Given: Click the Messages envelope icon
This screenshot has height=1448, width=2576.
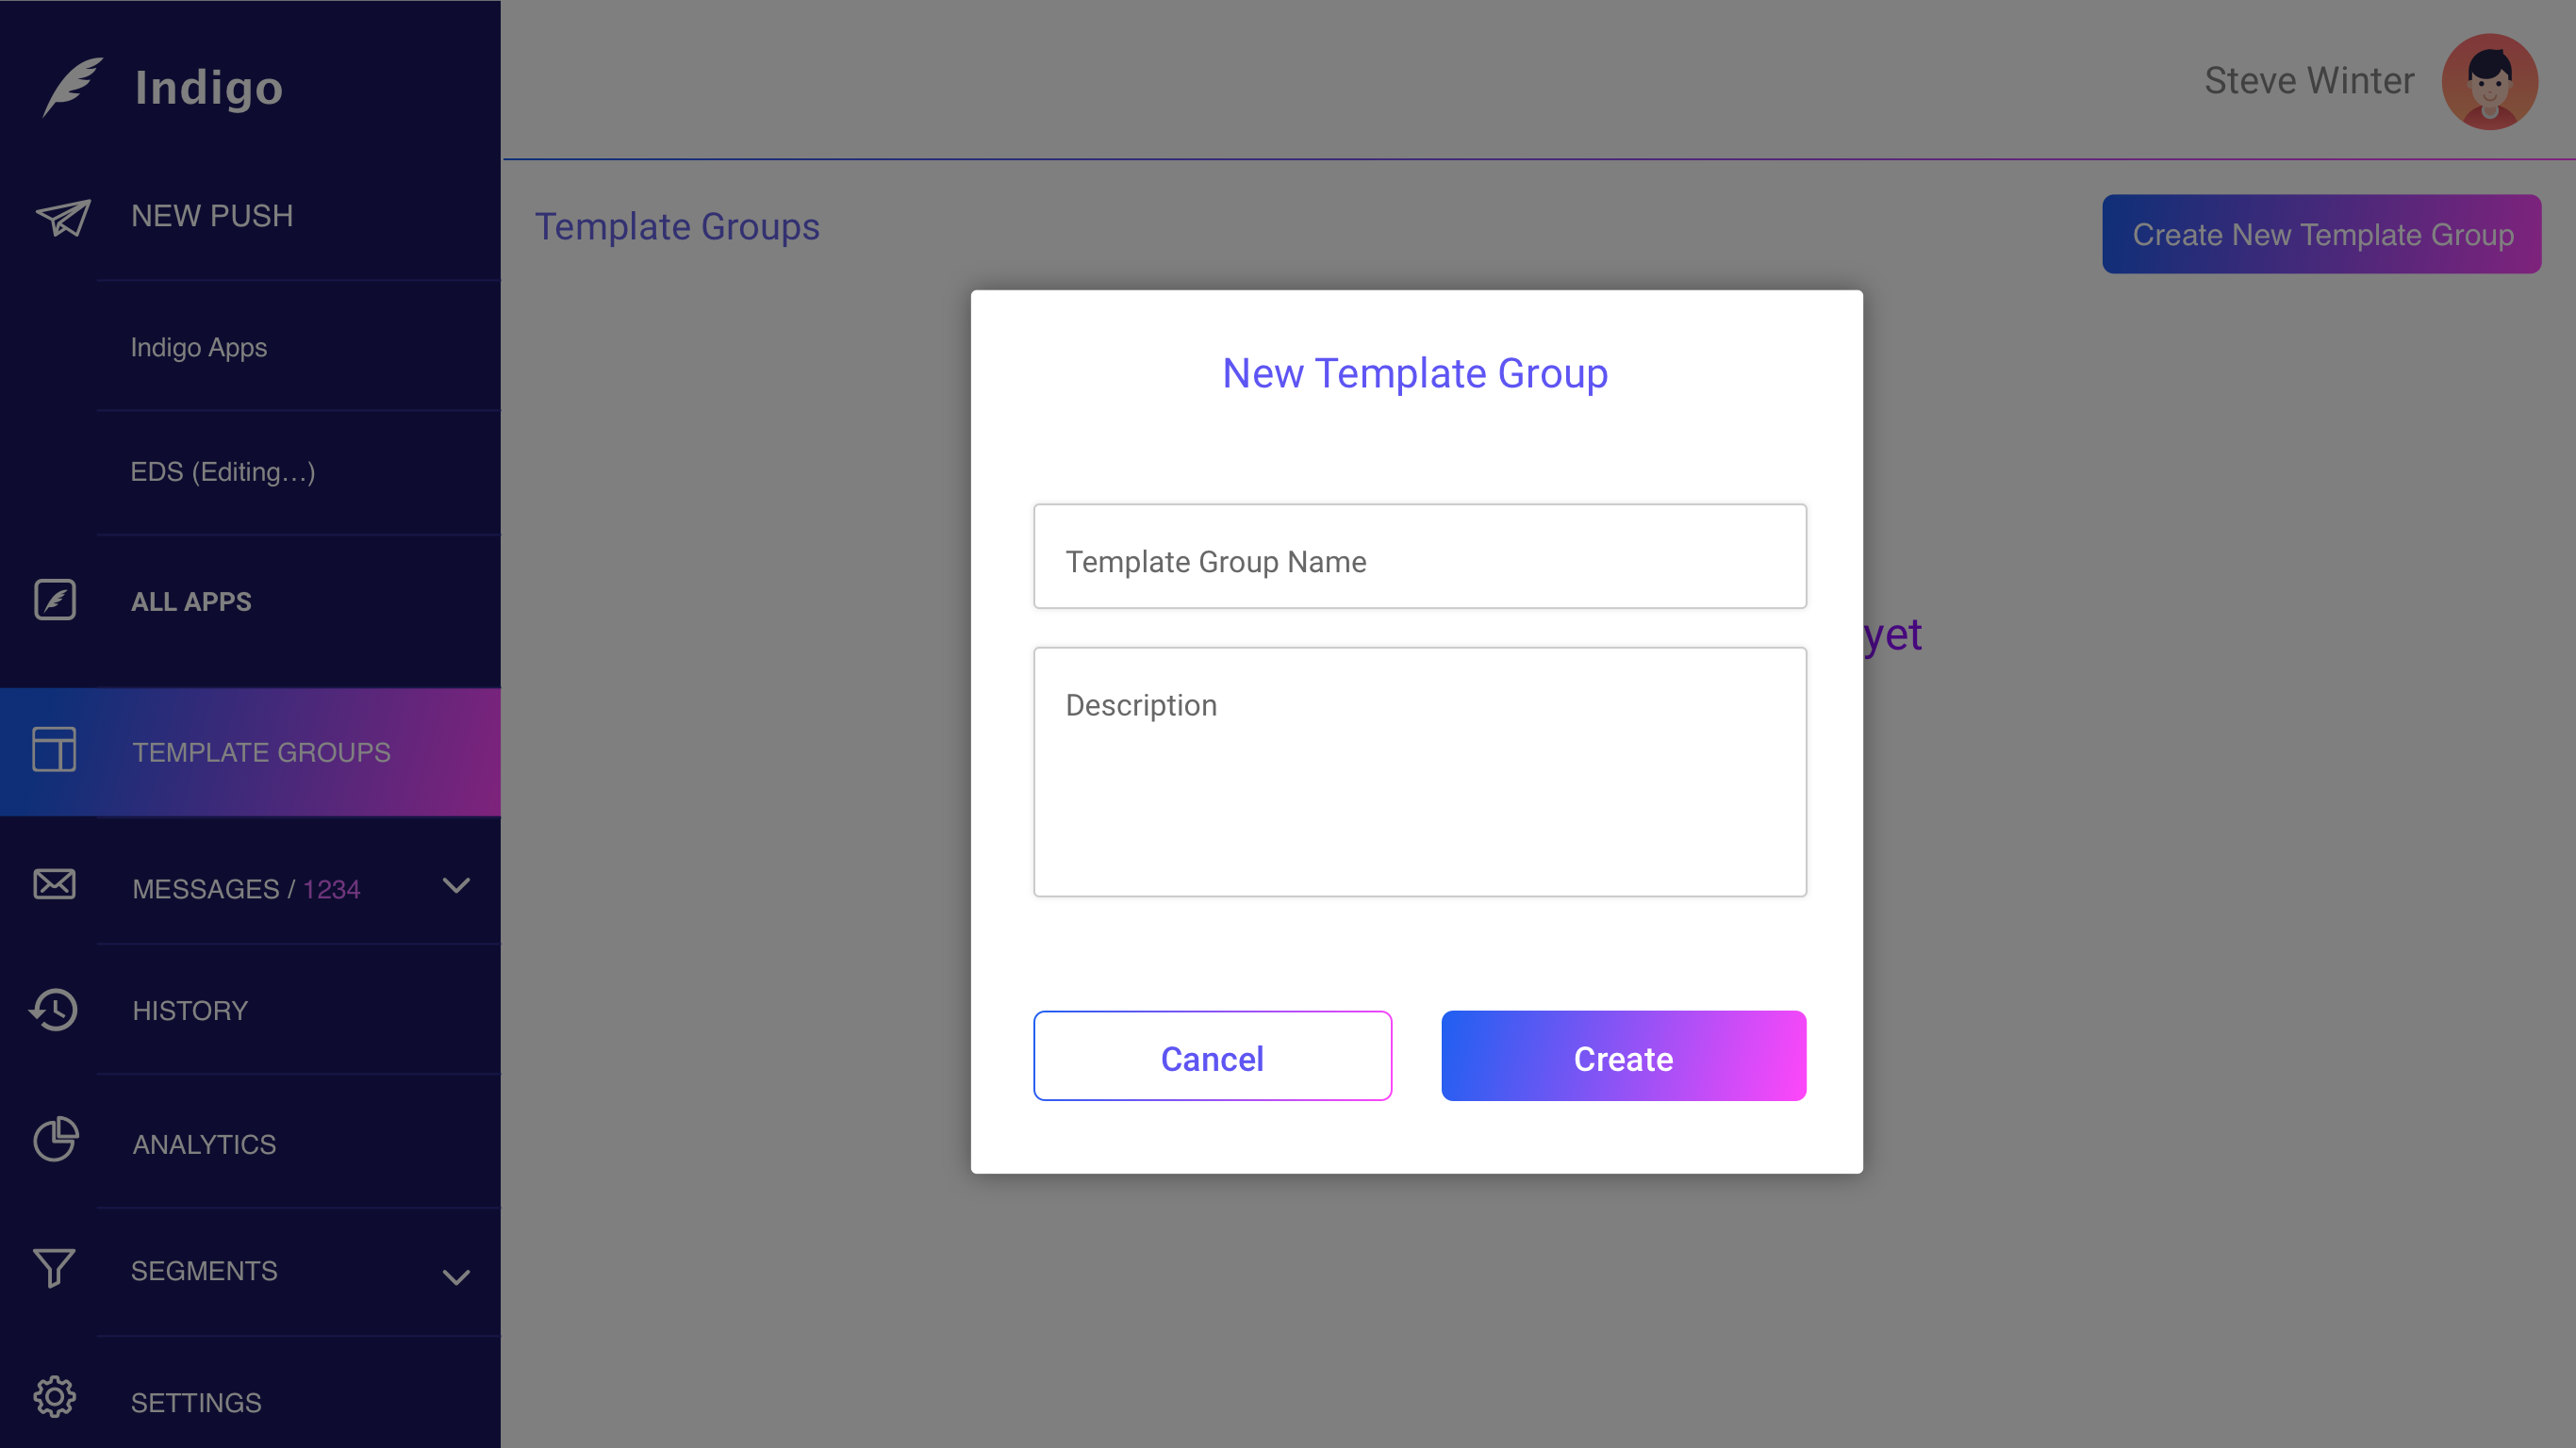Looking at the screenshot, I should pos(54,885).
